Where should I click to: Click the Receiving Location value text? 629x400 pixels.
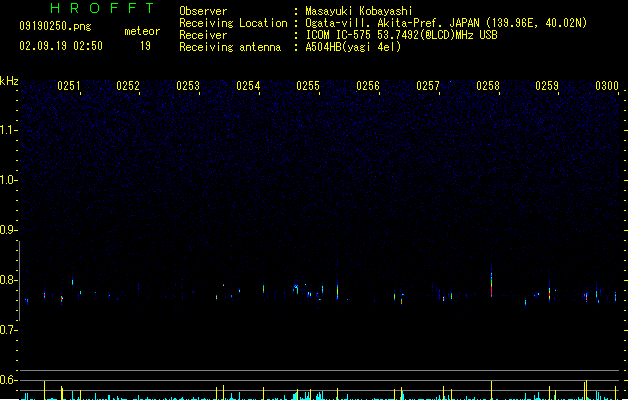tap(446, 23)
